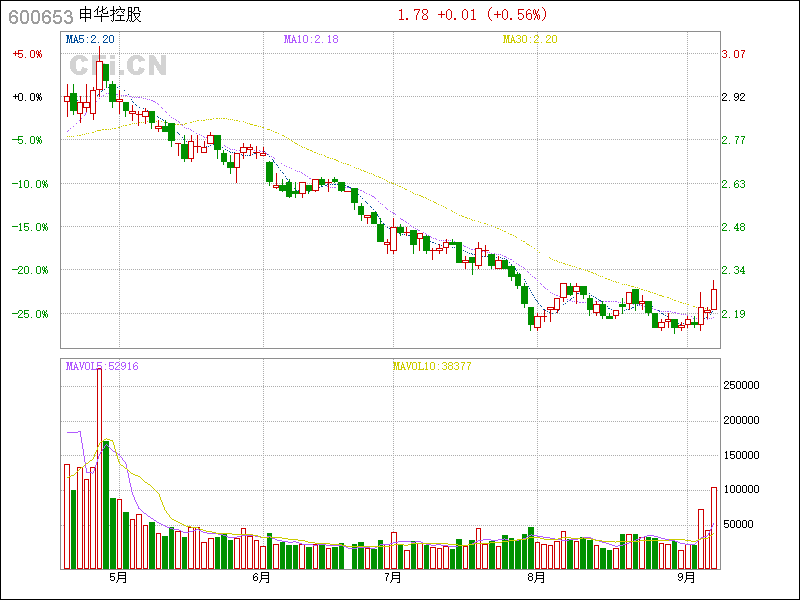Screen dimensions: 800x600
Task: Click the +0.56% change percentage
Action: point(519,15)
